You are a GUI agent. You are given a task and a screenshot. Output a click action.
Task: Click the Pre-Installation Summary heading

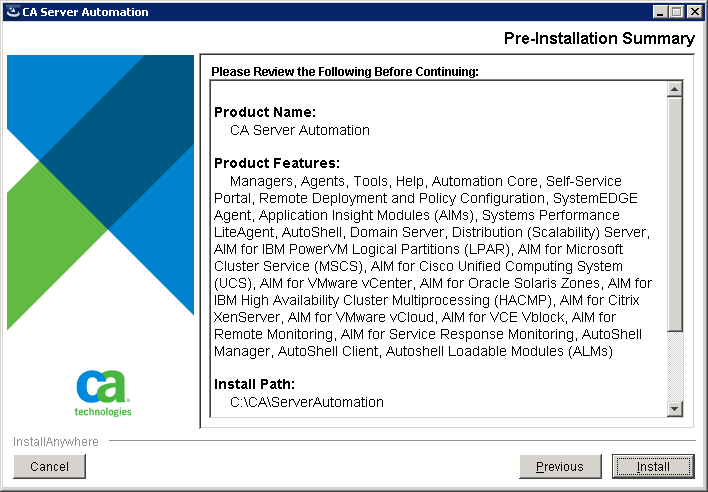coord(599,38)
